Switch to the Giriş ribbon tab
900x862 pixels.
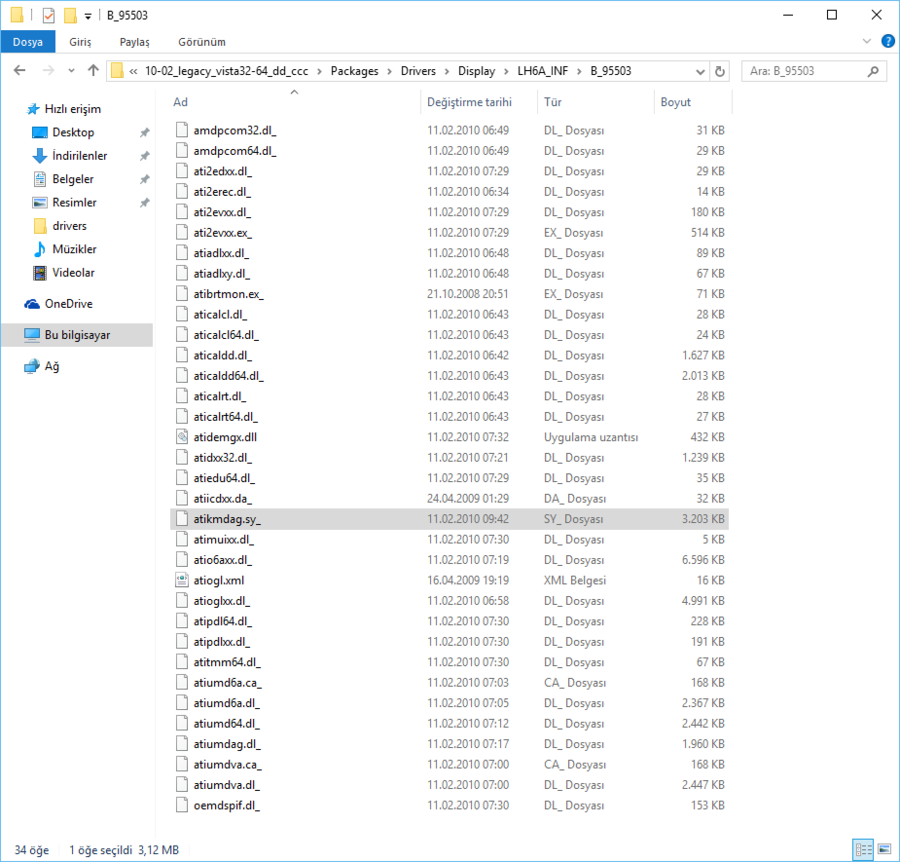pyautogui.click(x=80, y=42)
